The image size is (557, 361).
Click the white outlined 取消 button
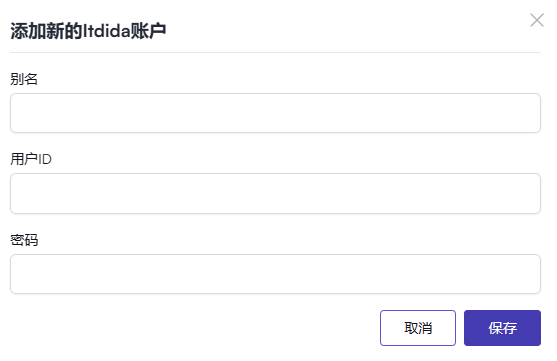point(418,328)
